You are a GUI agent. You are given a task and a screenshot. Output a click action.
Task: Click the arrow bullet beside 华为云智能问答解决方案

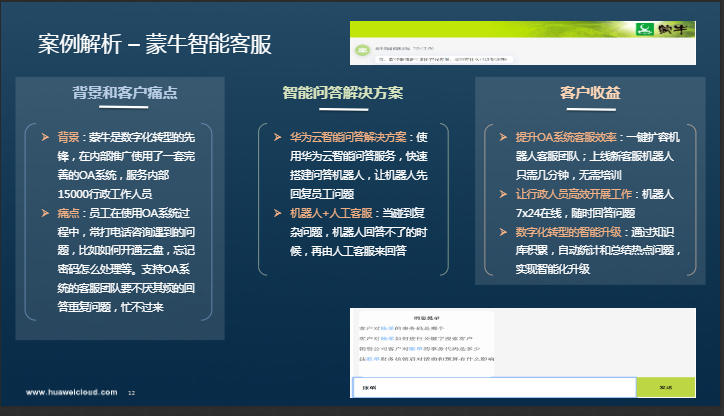pos(278,137)
